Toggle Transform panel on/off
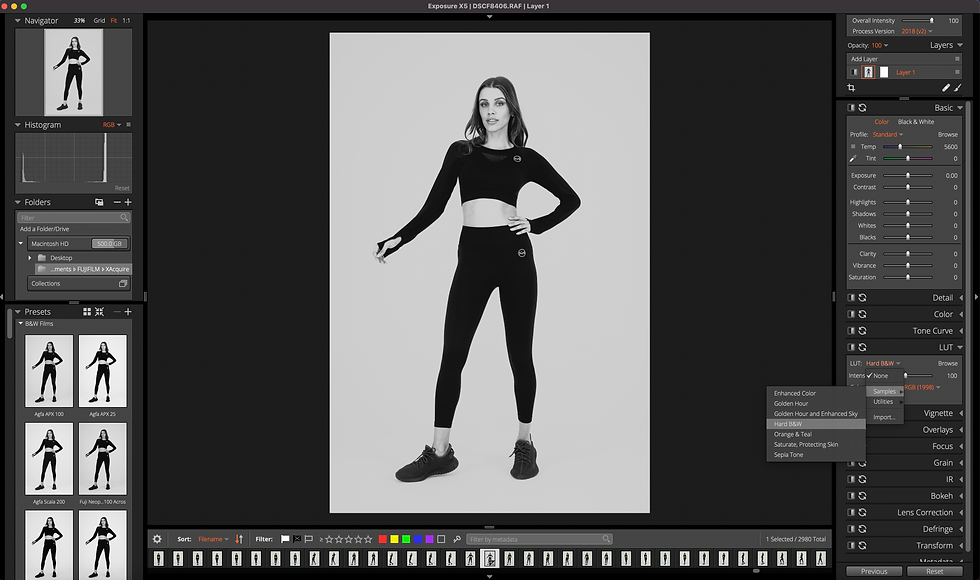Image resolution: width=980 pixels, height=580 pixels. coord(851,545)
